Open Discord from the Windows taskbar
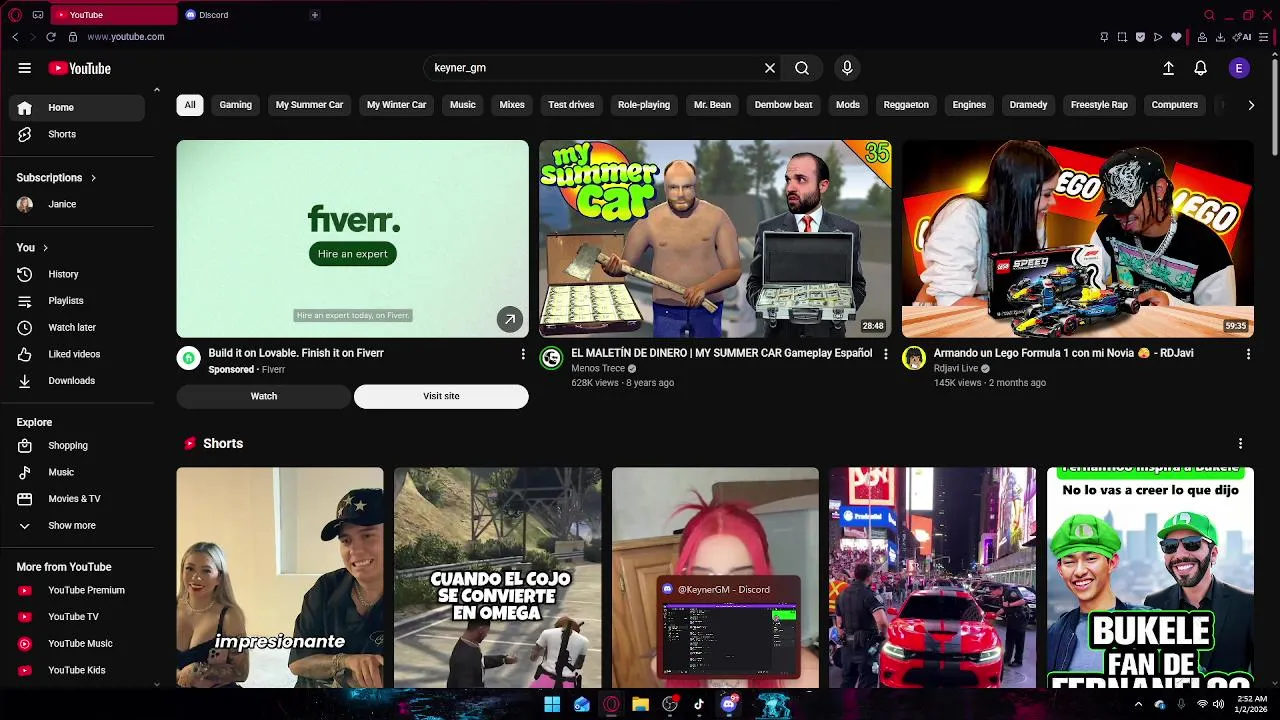This screenshot has height=720, width=1280. [729, 704]
